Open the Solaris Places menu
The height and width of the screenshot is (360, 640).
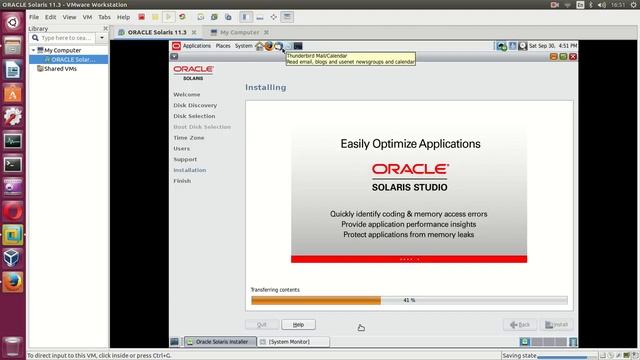(223, 46)
